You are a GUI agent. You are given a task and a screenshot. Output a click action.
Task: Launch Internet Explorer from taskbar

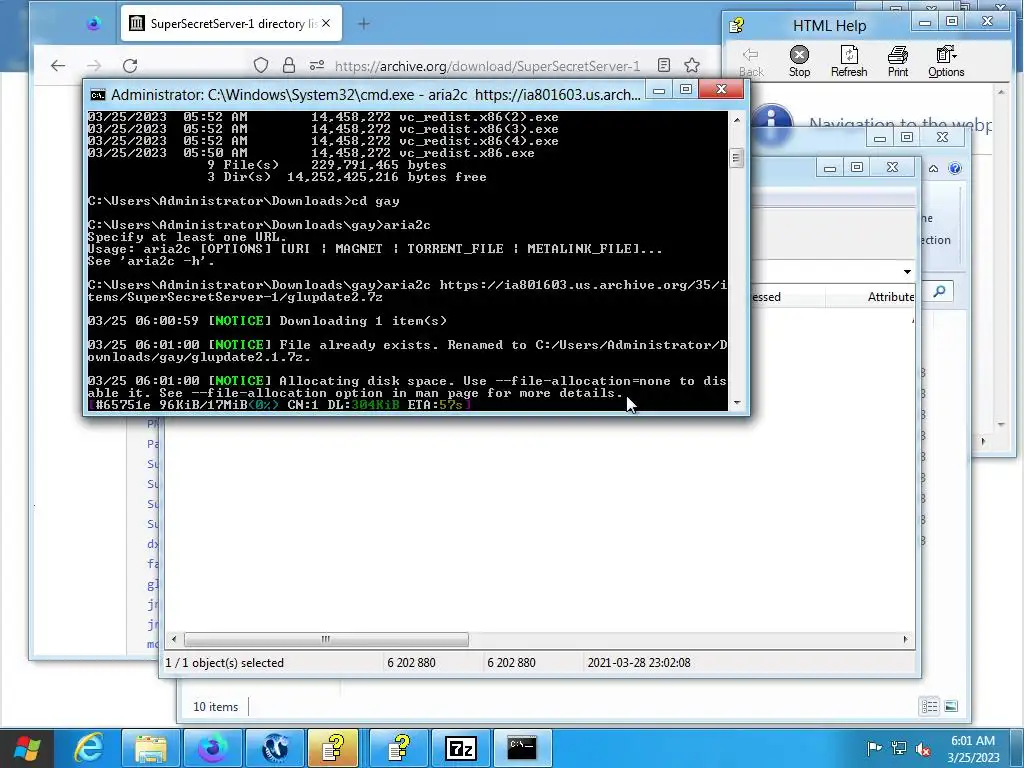click(x=88, y=748)
